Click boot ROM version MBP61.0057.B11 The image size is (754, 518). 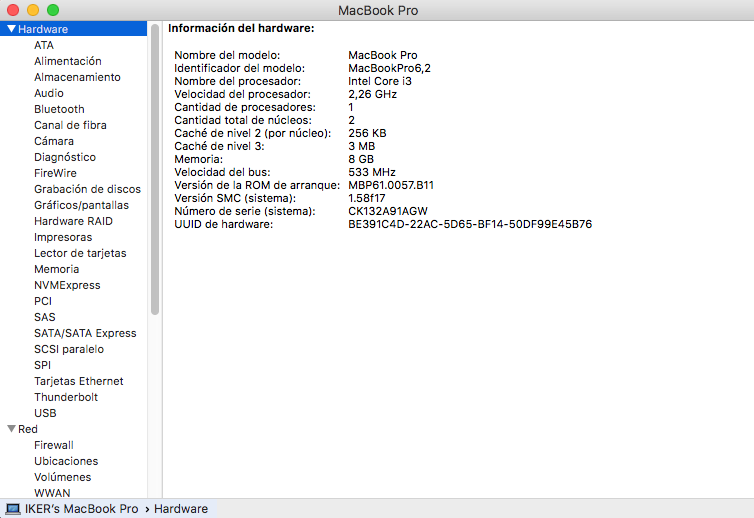pos(391,185)
